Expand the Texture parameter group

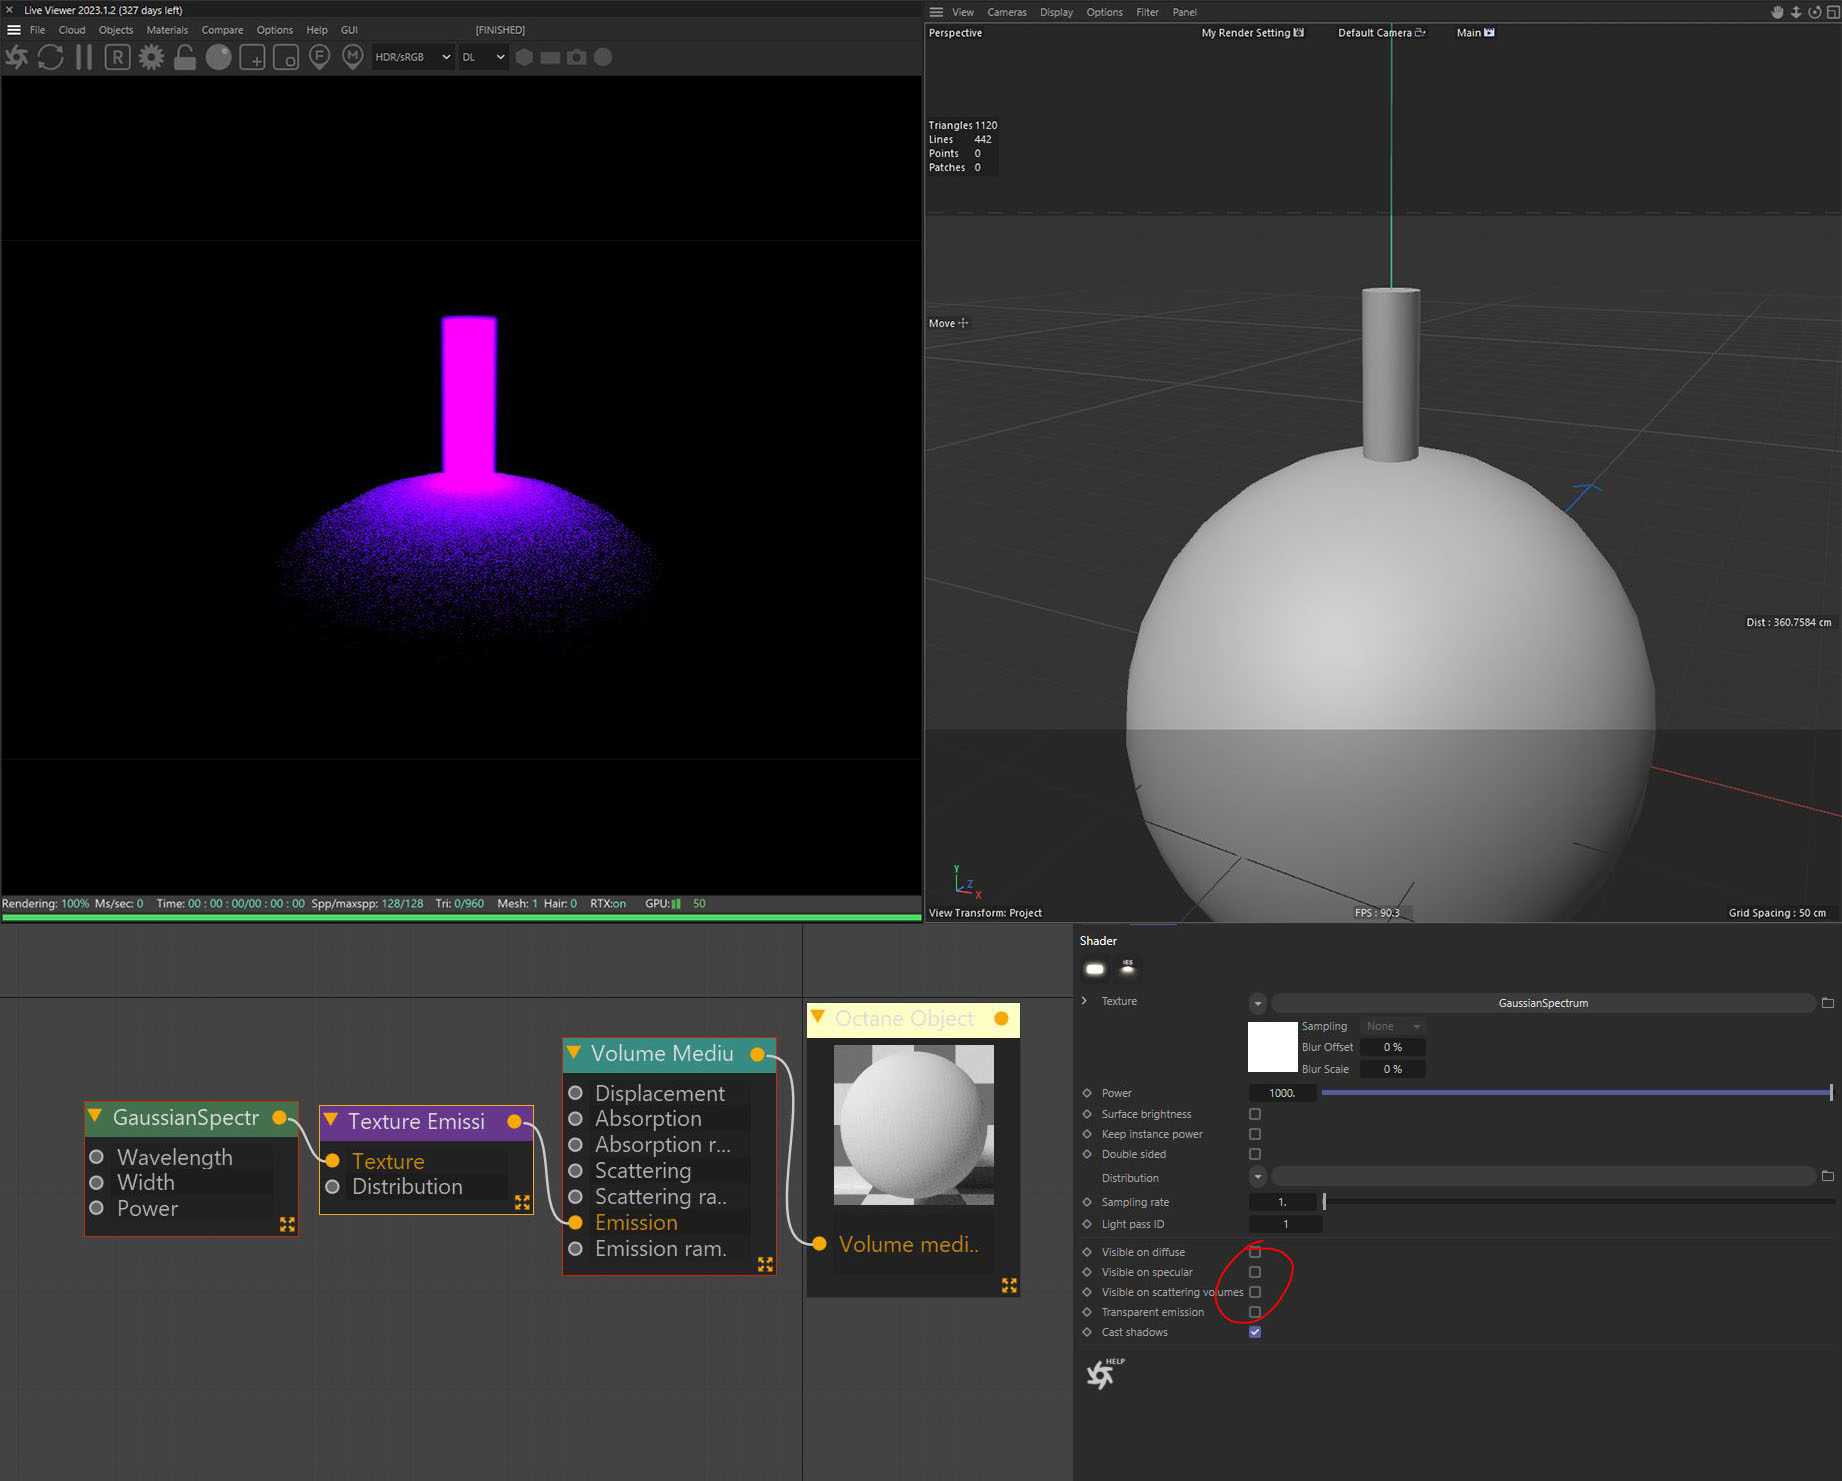coord(1085,1001)
